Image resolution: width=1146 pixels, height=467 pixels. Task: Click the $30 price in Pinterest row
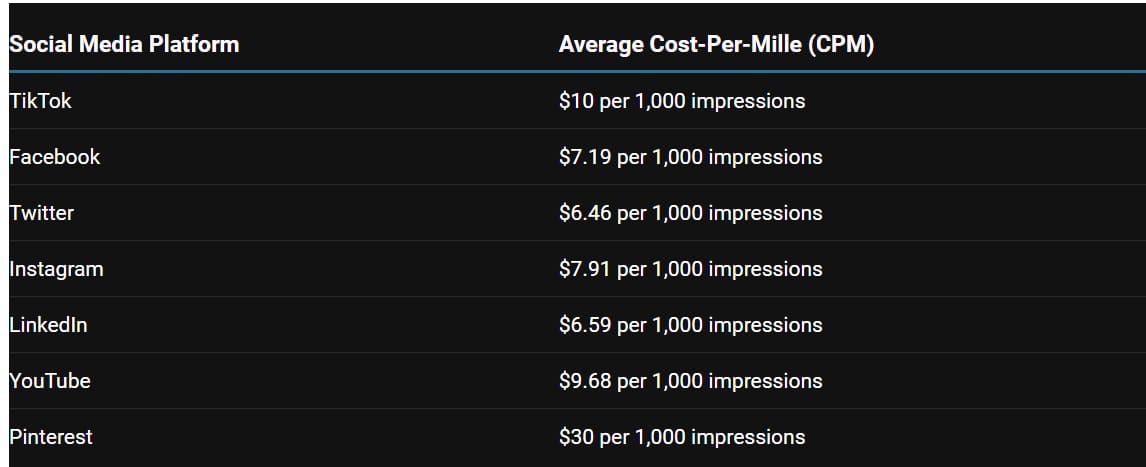(576, 437)
